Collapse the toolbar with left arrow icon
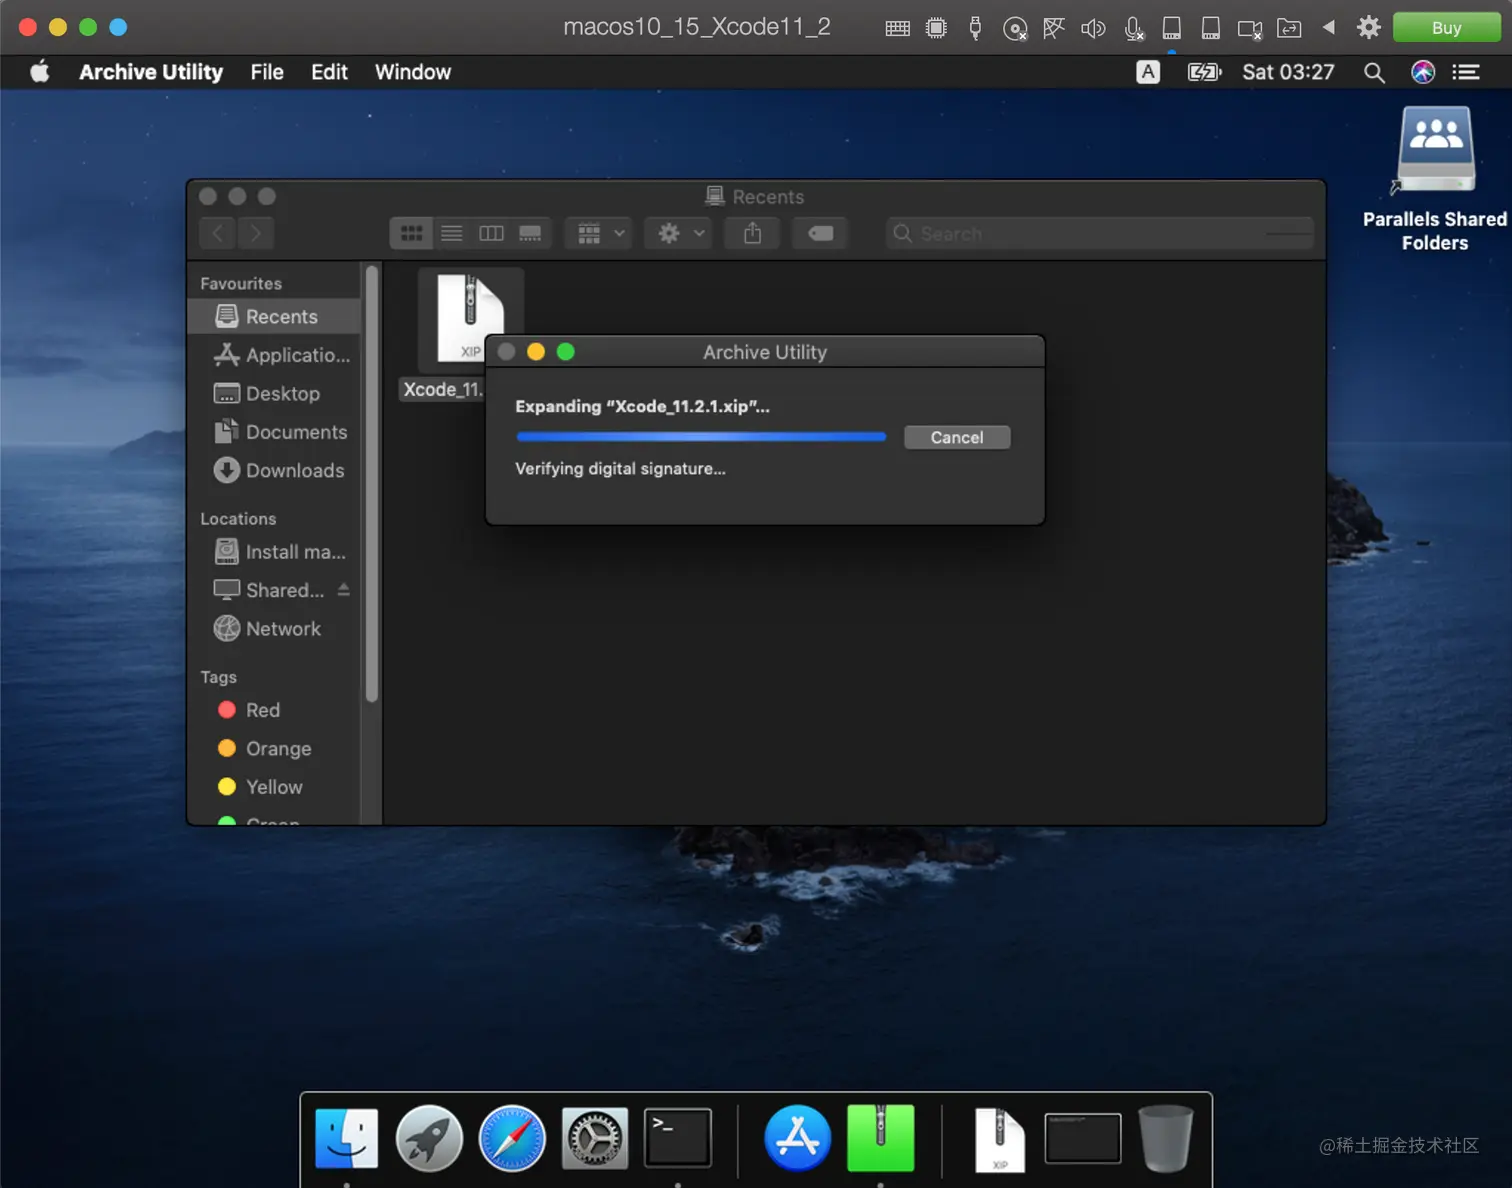This screenshot has height=1188, width=1512. 1329,28
